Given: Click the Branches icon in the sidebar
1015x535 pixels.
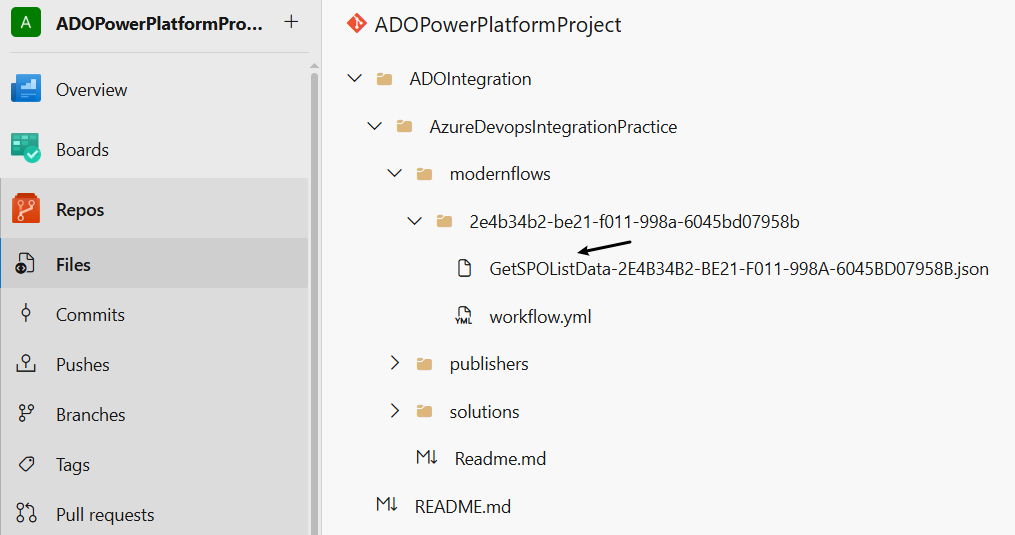Looking at the screenshot, I should 26,413.
